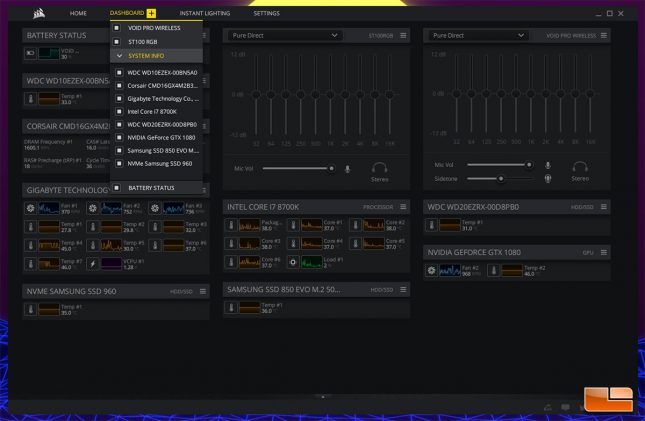Screen dimensions: 645x421
Task: Collapse the SYSTEM INFO group chevron
Action: (119, 56)
